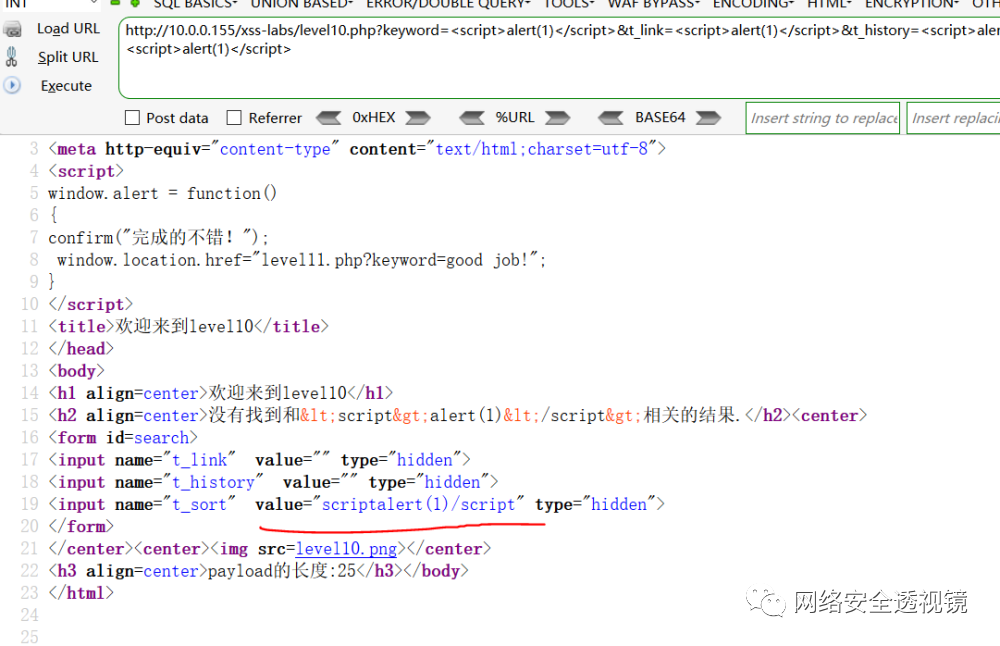Click the Split URL scissors icon
The height and width of the screenshot is (646, 1000).
click(11, 57)
